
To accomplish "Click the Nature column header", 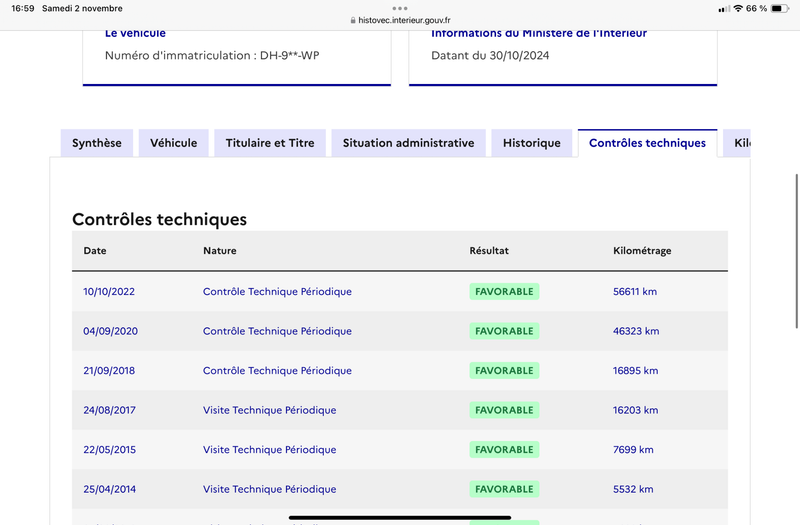I will click(x=220, y=251).
